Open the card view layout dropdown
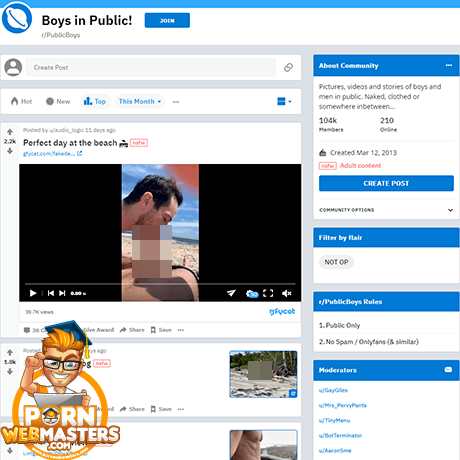Viewport: 460px width, 460px height. click(284, 101)
